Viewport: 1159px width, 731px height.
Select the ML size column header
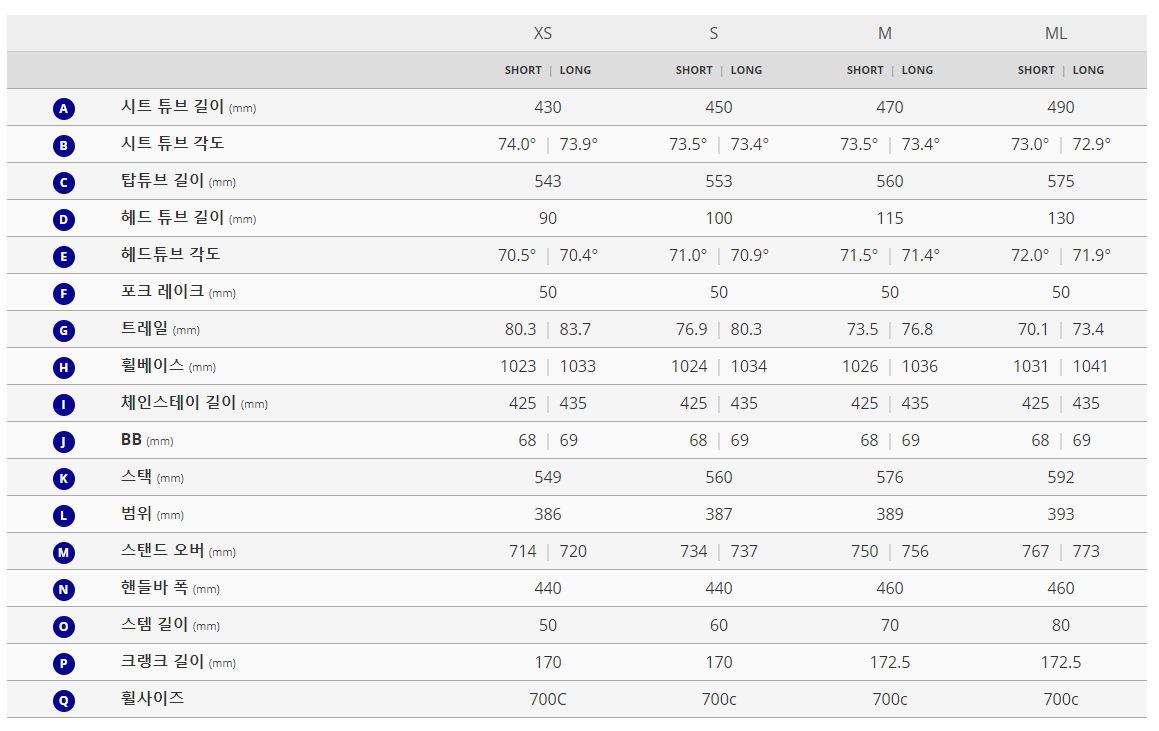click(x=1056, y=33)
